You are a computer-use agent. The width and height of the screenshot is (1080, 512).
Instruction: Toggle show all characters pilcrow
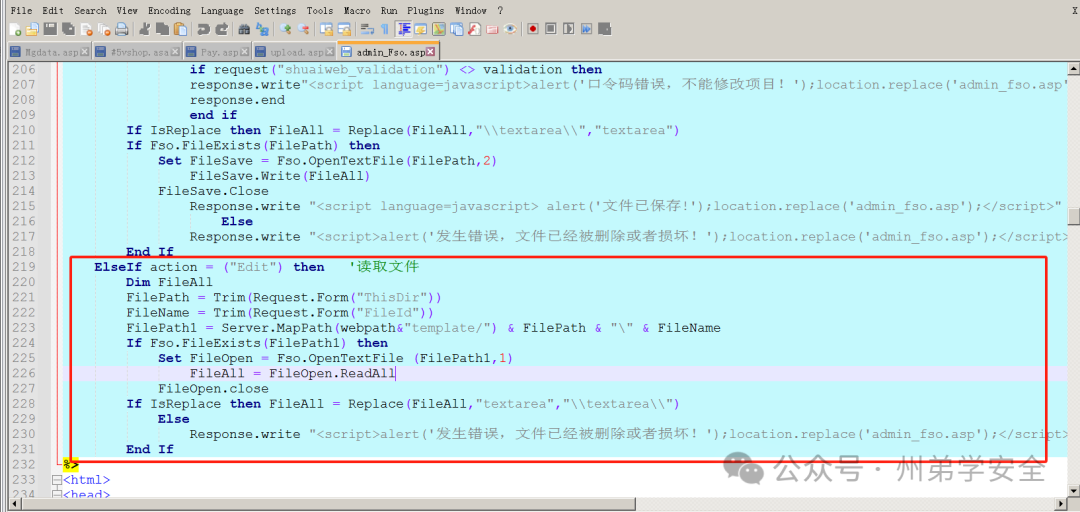coord(384,29)
